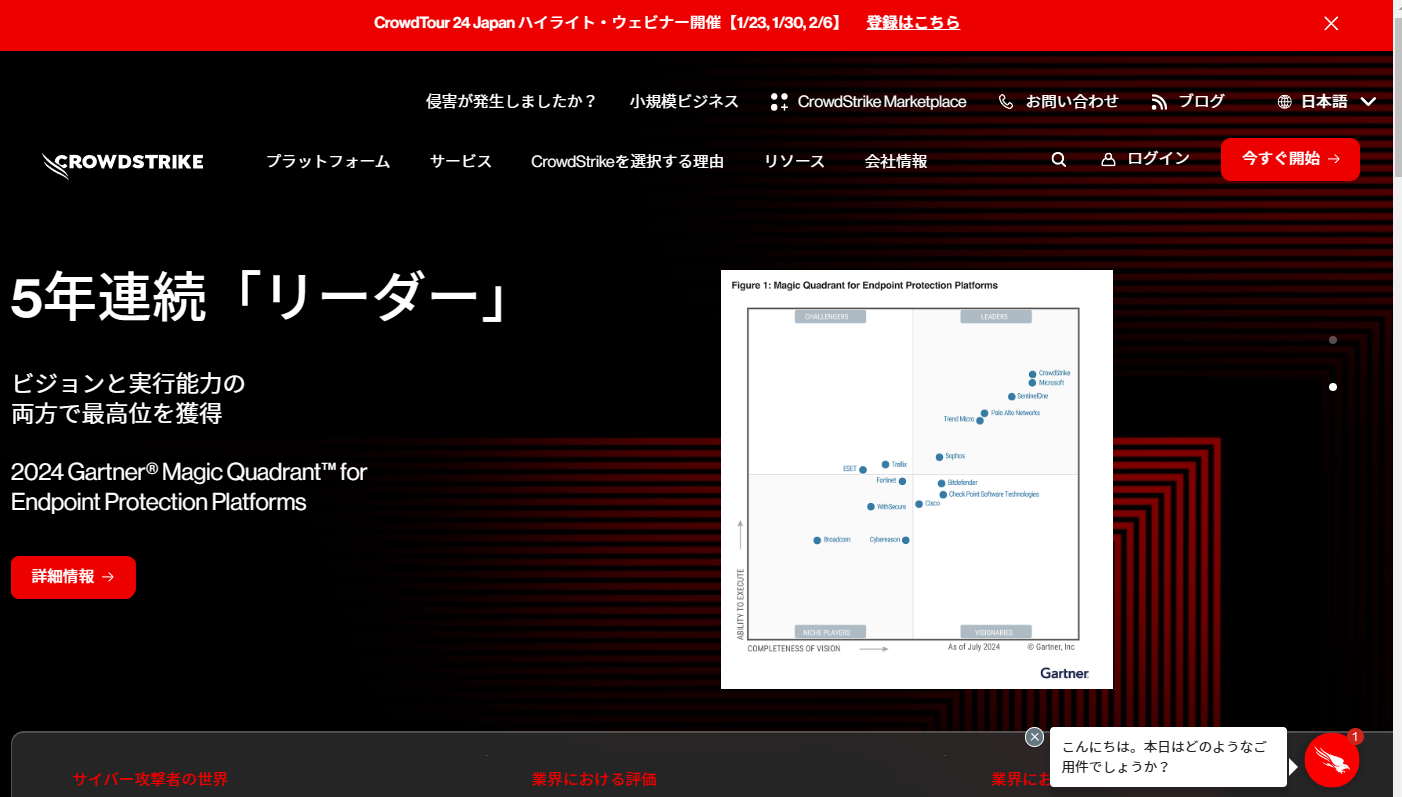Open the リソース menu
The width and height of the screenshot is (1402, 797).
click(794, 161)
